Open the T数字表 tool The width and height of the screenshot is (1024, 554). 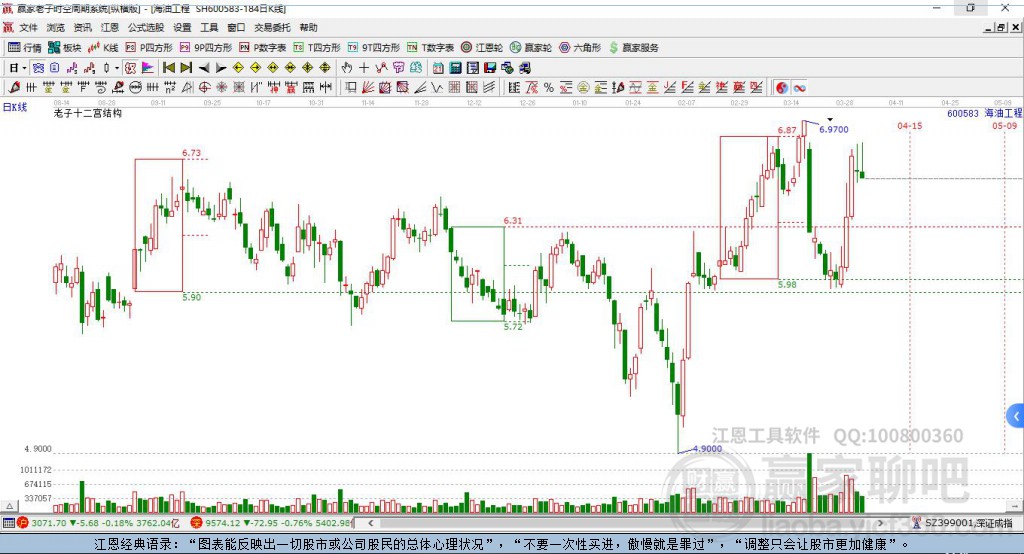click(430, 48)
